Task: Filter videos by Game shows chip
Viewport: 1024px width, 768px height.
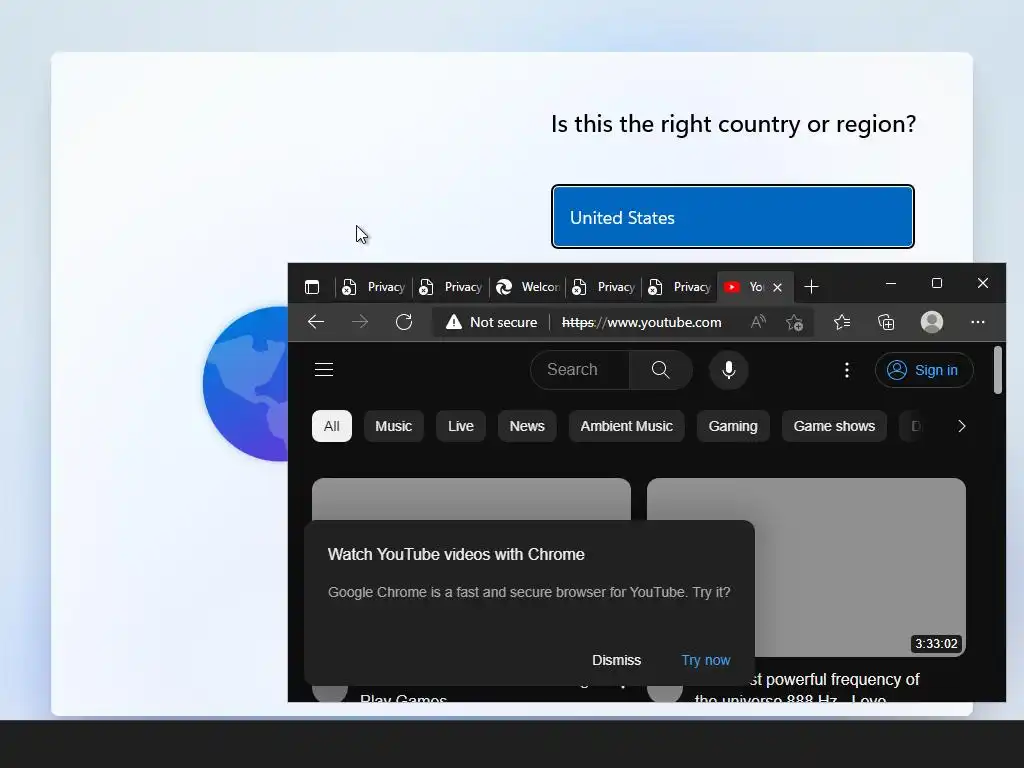Action: click(x=835, y=426)
